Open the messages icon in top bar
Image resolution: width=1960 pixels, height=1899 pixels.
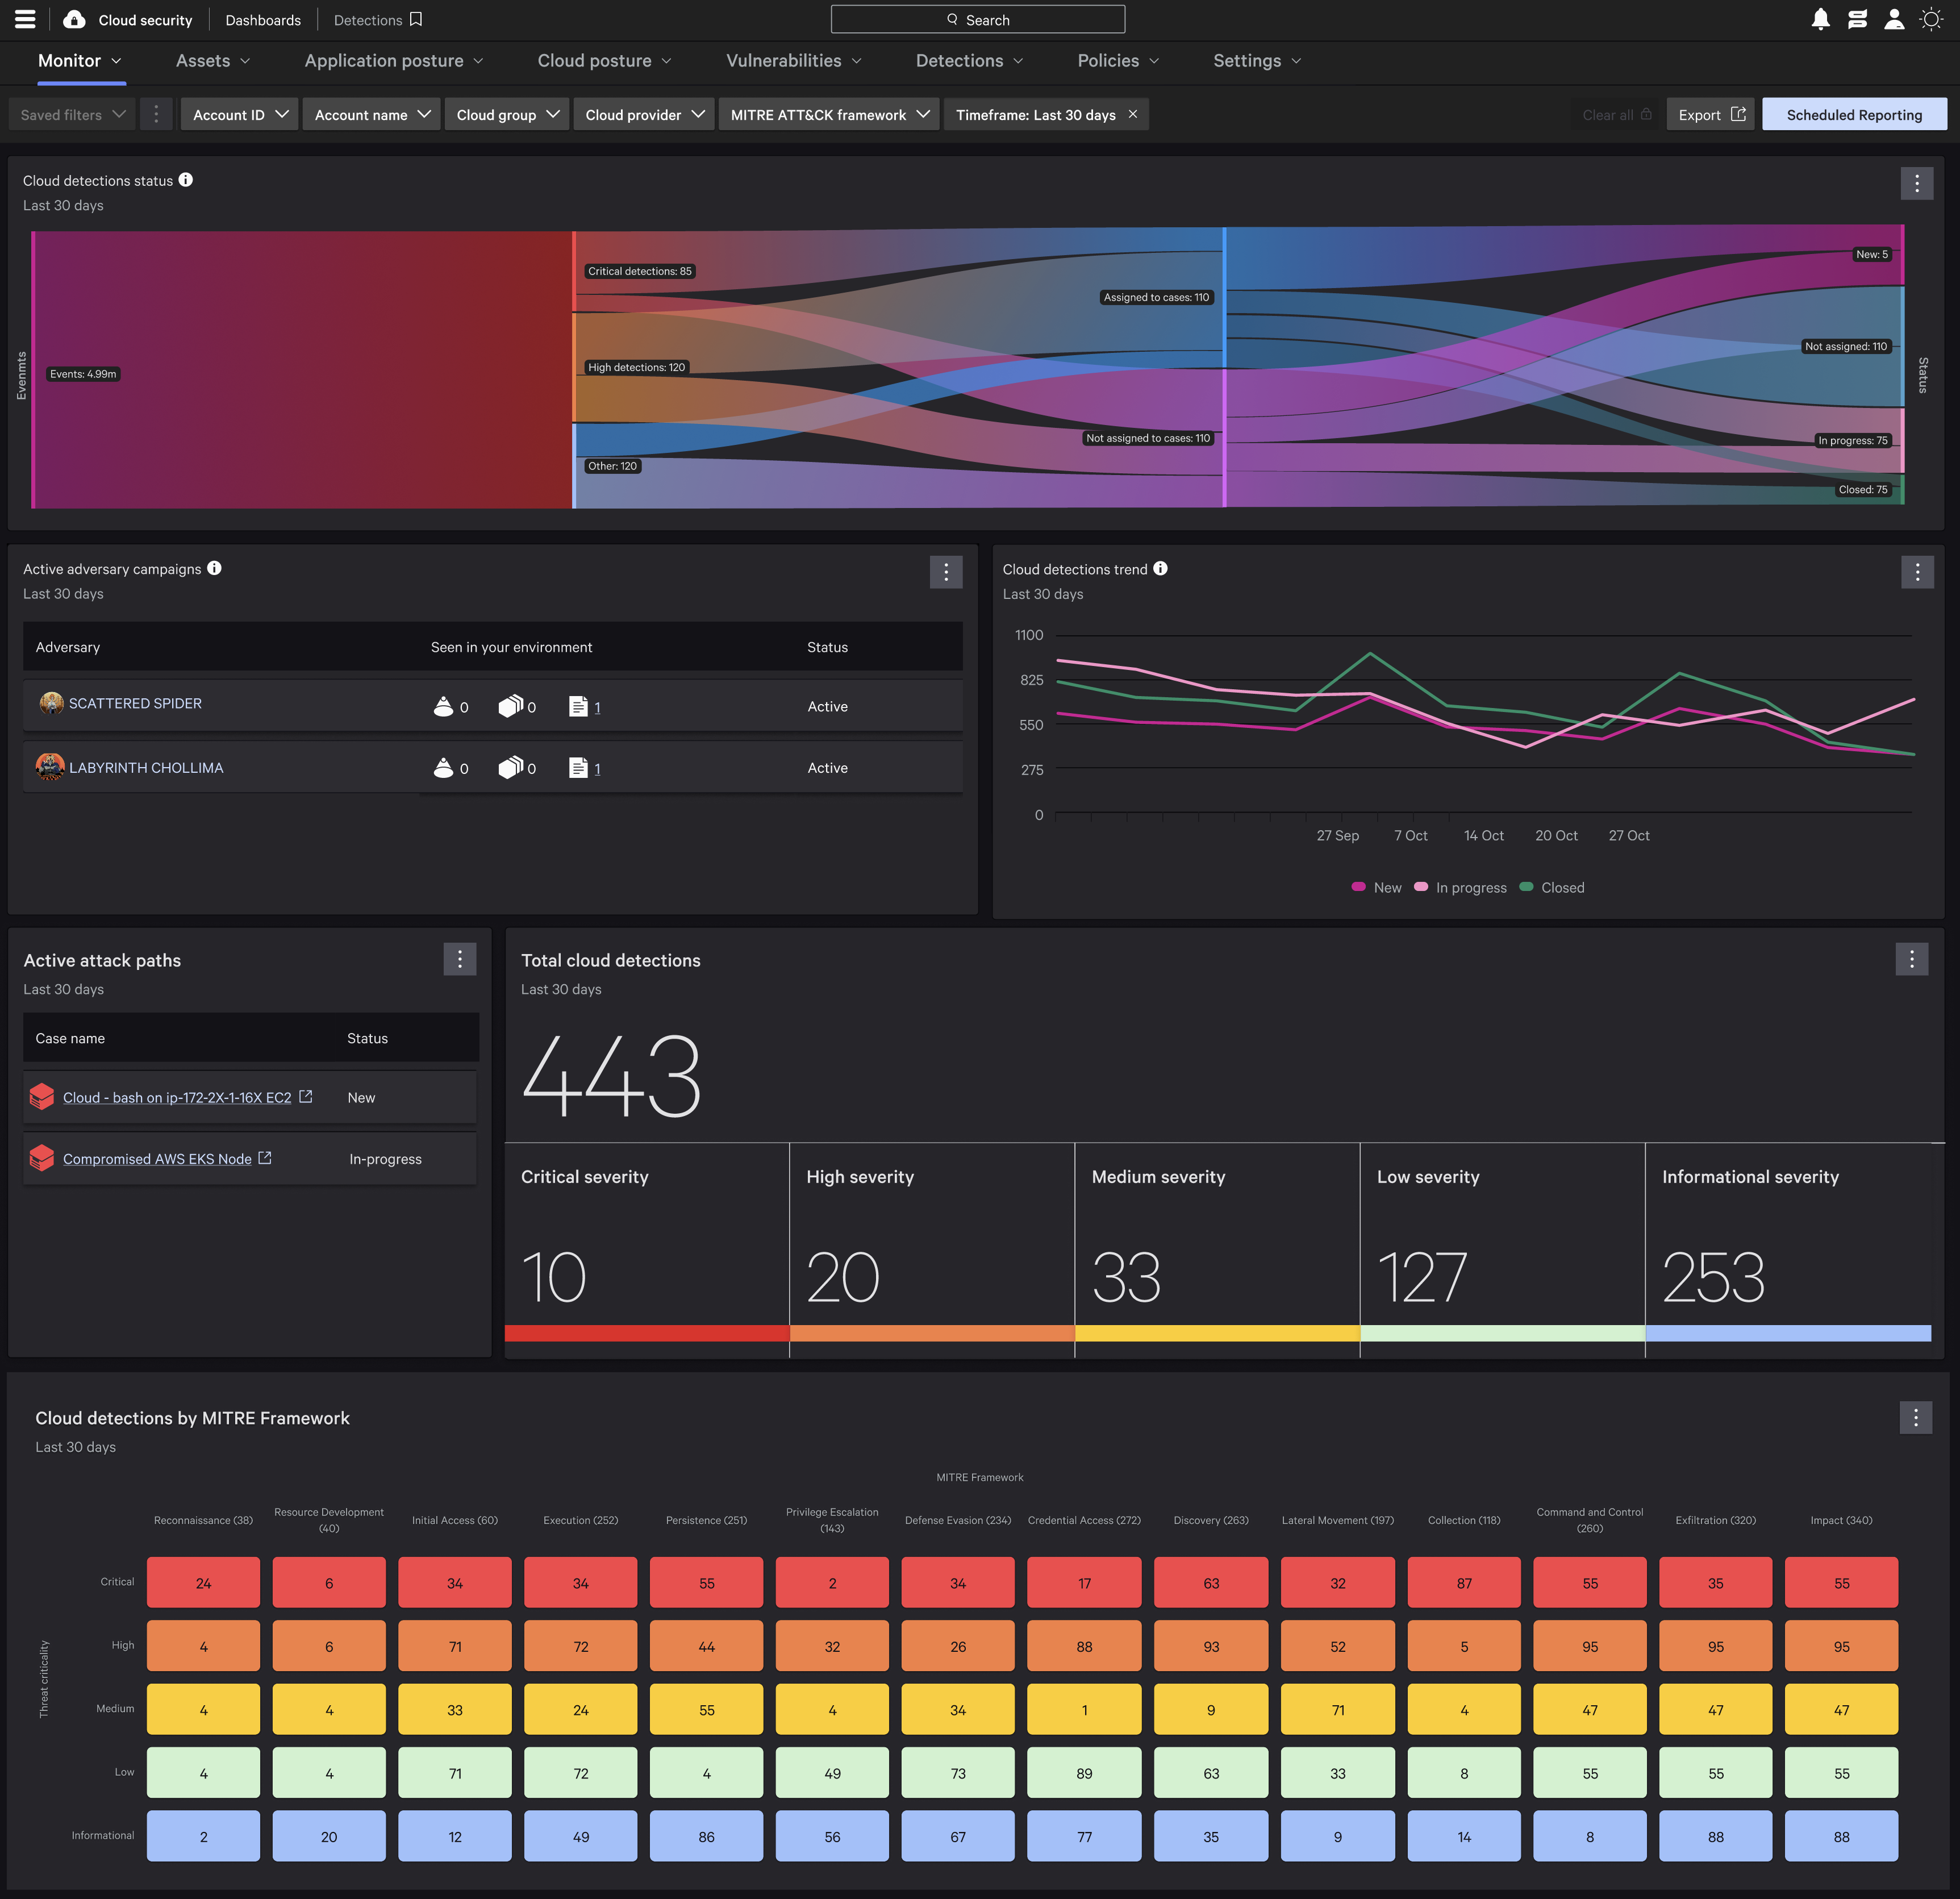pyautogui.click(x=1857, y=19)
